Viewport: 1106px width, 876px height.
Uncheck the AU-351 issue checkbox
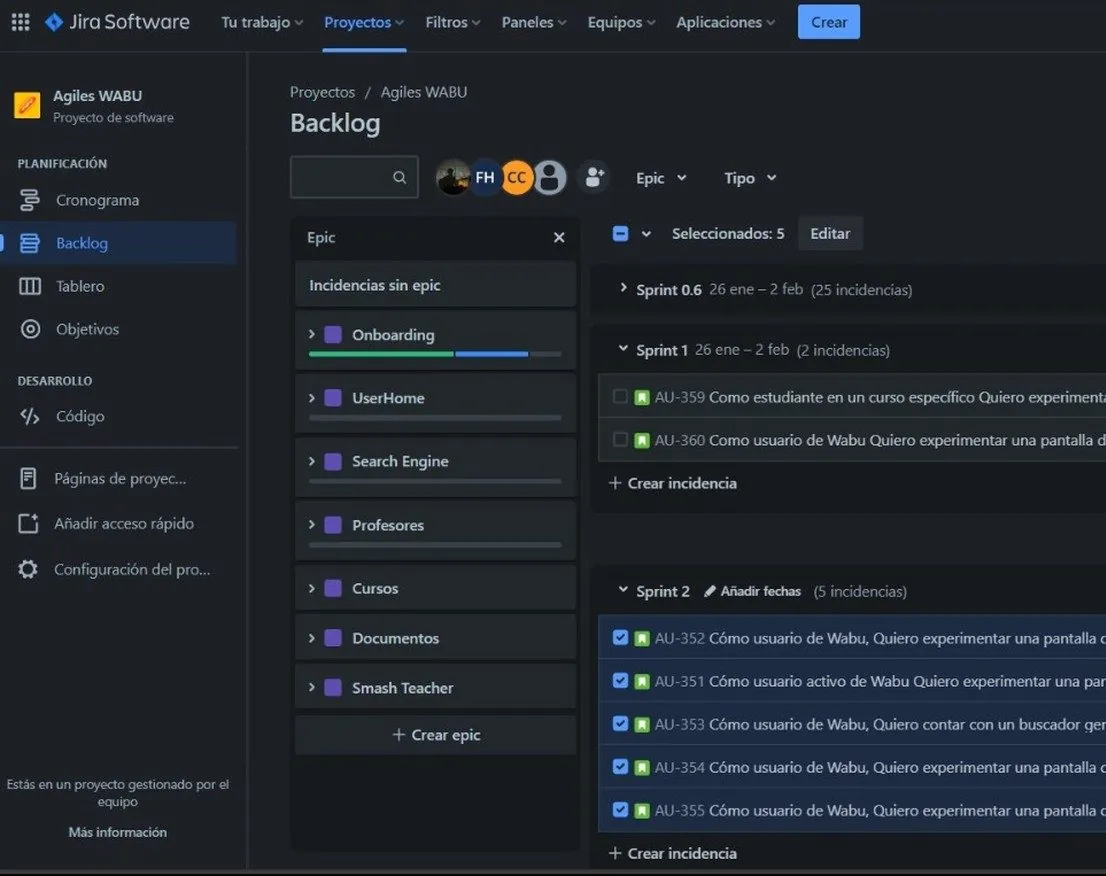620,681
